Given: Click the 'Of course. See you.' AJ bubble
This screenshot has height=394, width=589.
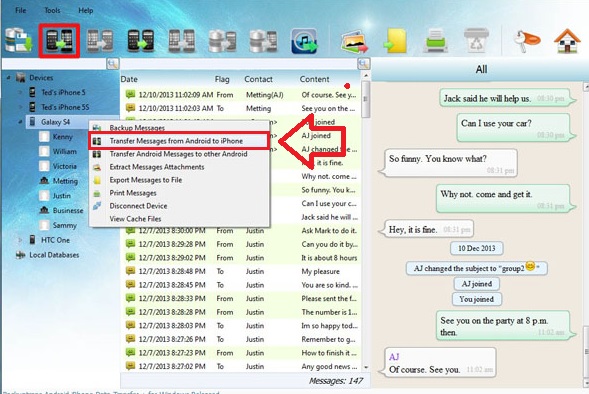Looking at the screenshot, I should pyautogui.click(x=438, y=363).
